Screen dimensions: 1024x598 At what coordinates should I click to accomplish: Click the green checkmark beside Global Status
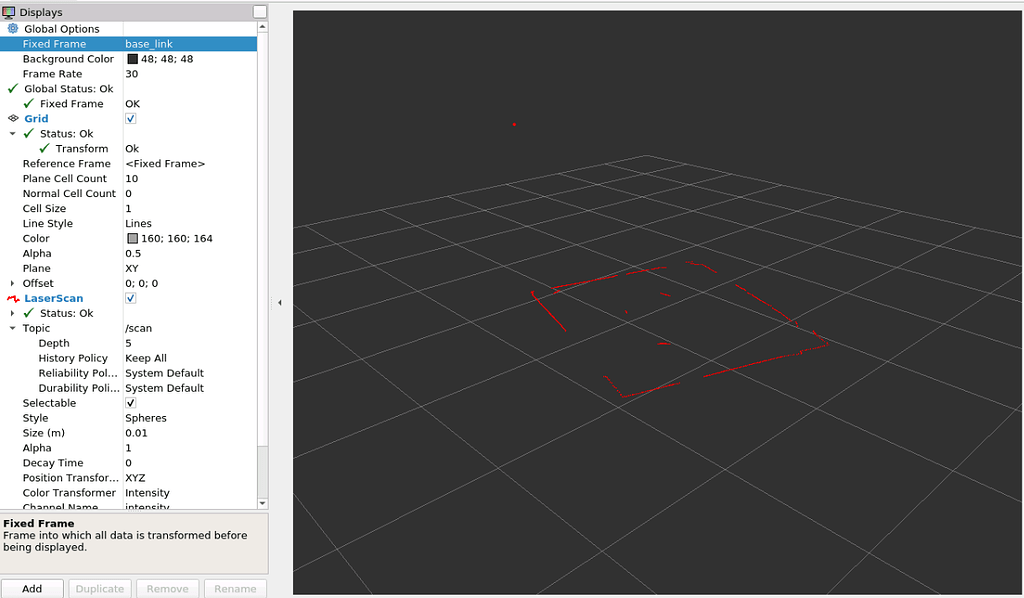click(x=10, y=88)
